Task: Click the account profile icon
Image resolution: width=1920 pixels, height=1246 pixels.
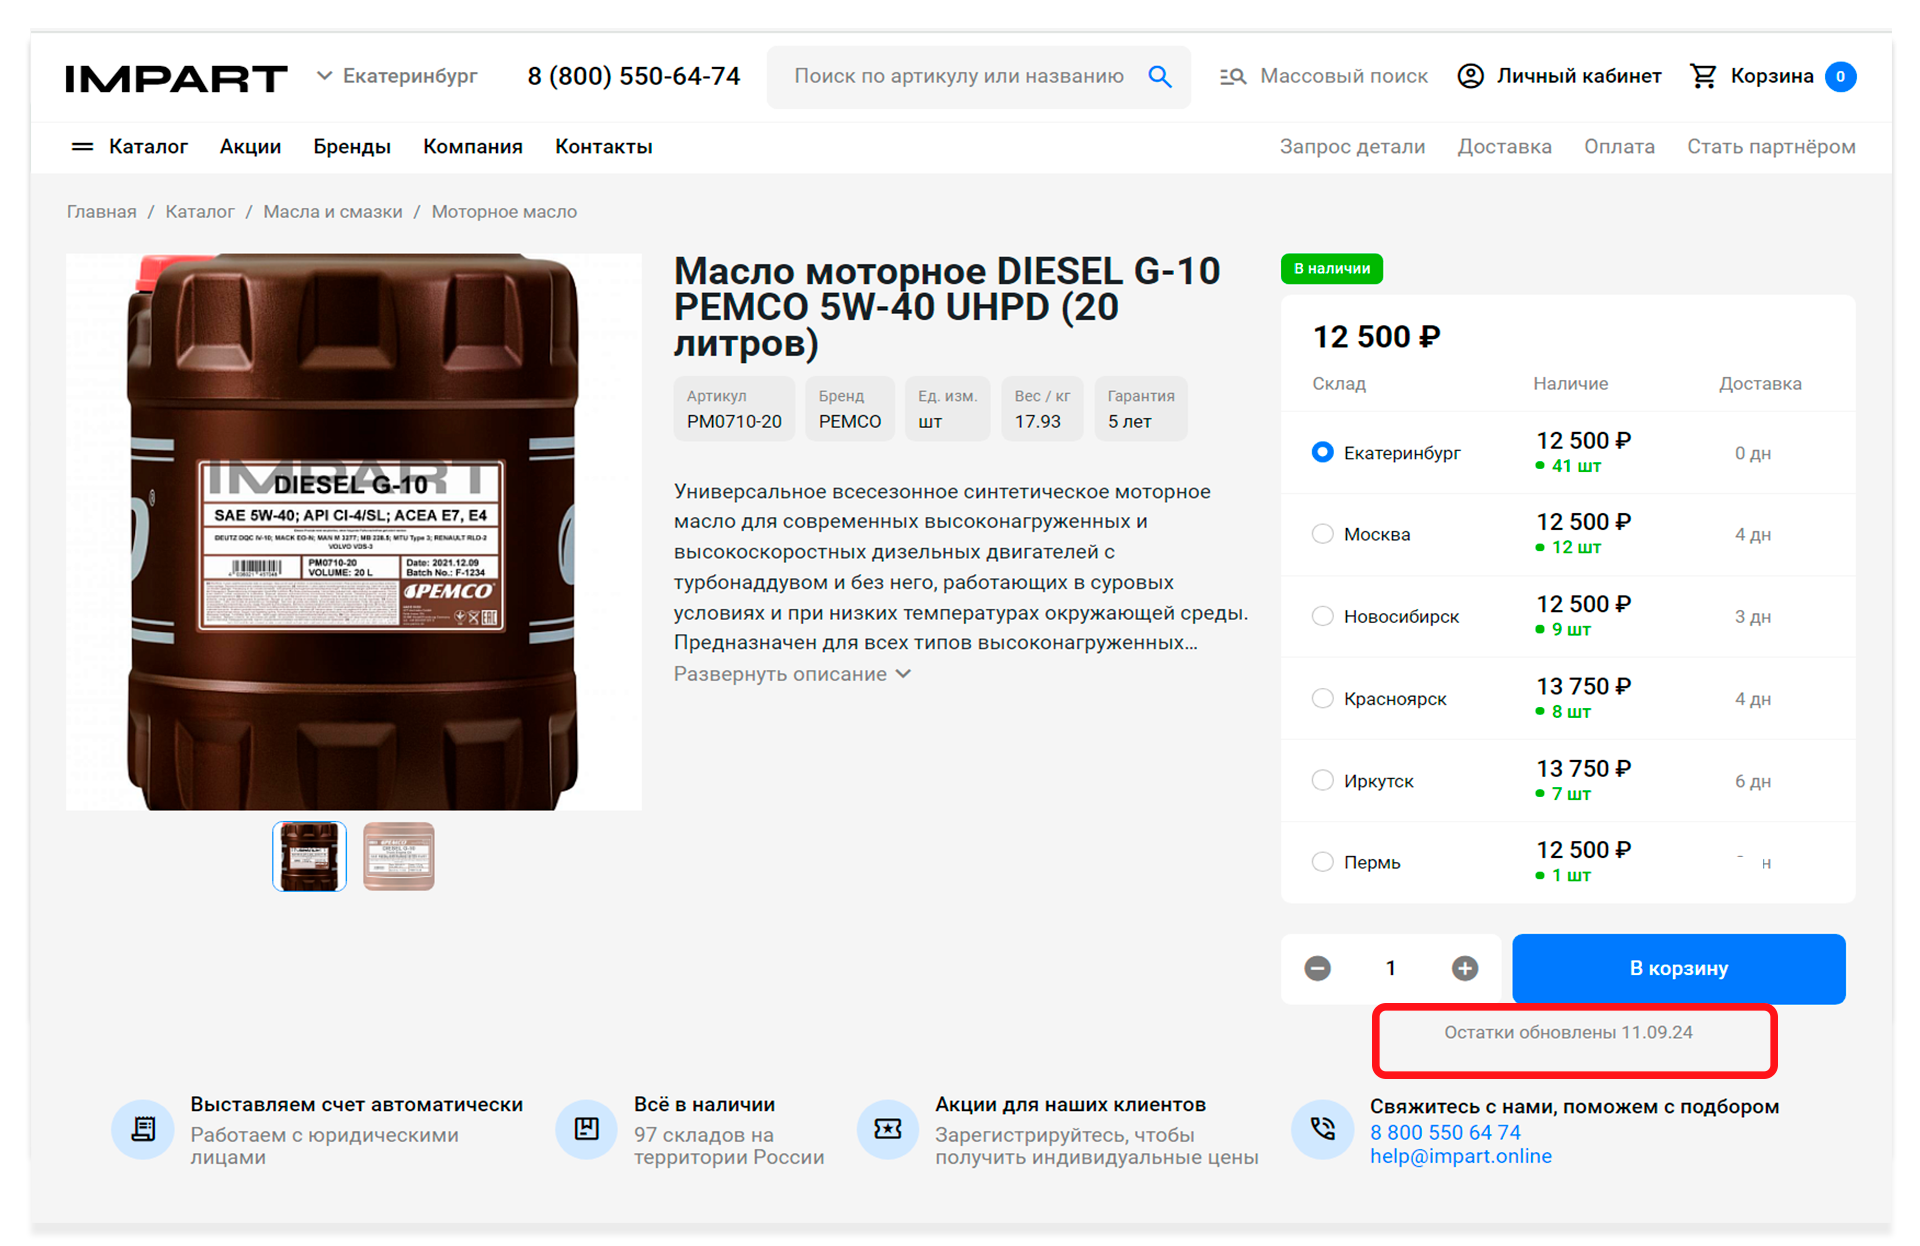Action: tap(1470, 76)
